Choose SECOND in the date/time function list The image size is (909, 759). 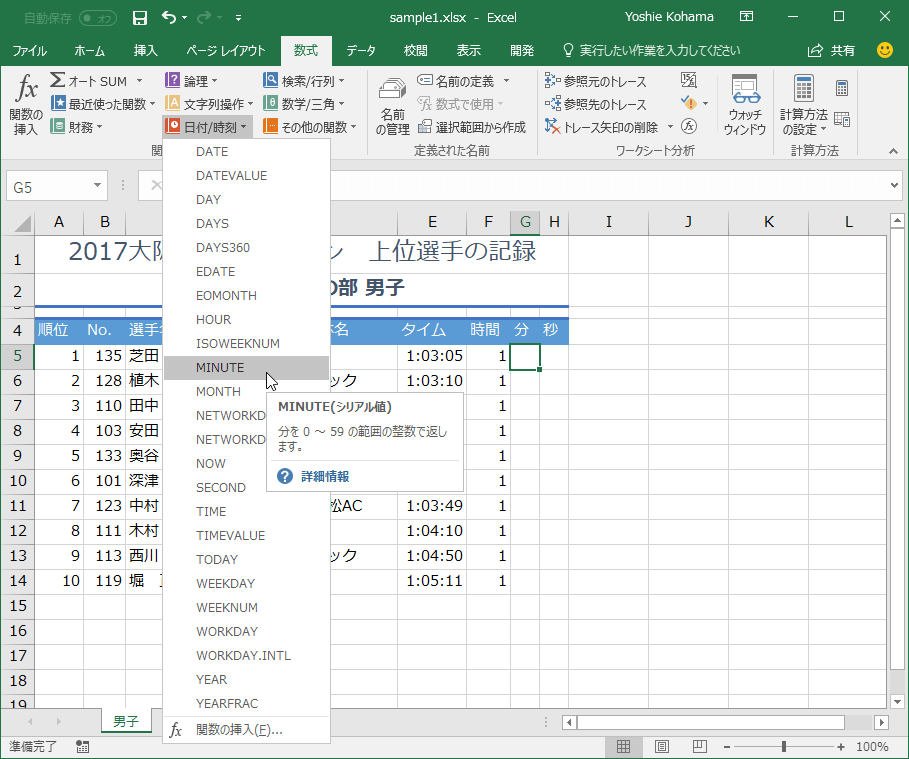220,488
